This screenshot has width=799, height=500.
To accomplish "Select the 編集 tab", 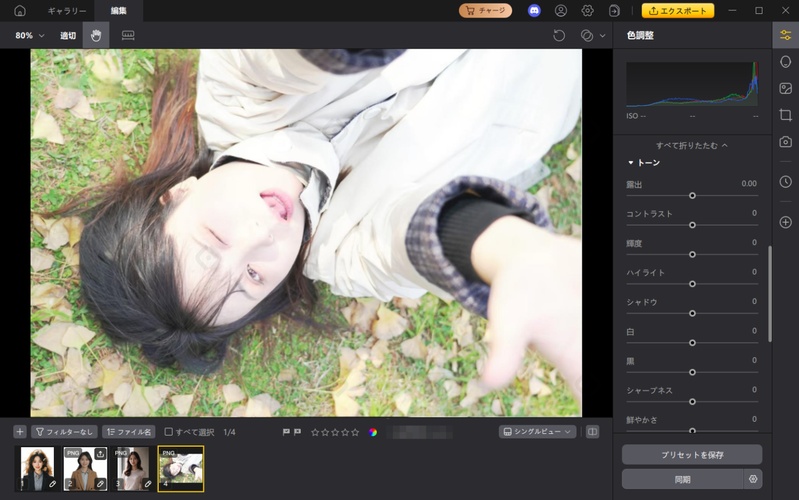I will pos(119,11).
